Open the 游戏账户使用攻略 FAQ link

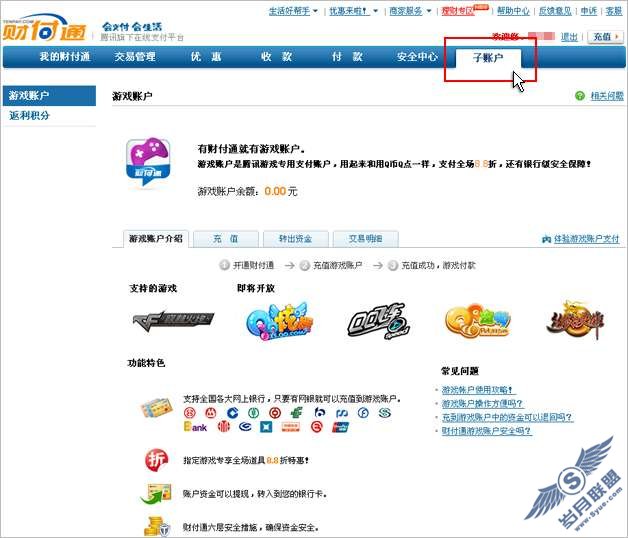point(477,390)
